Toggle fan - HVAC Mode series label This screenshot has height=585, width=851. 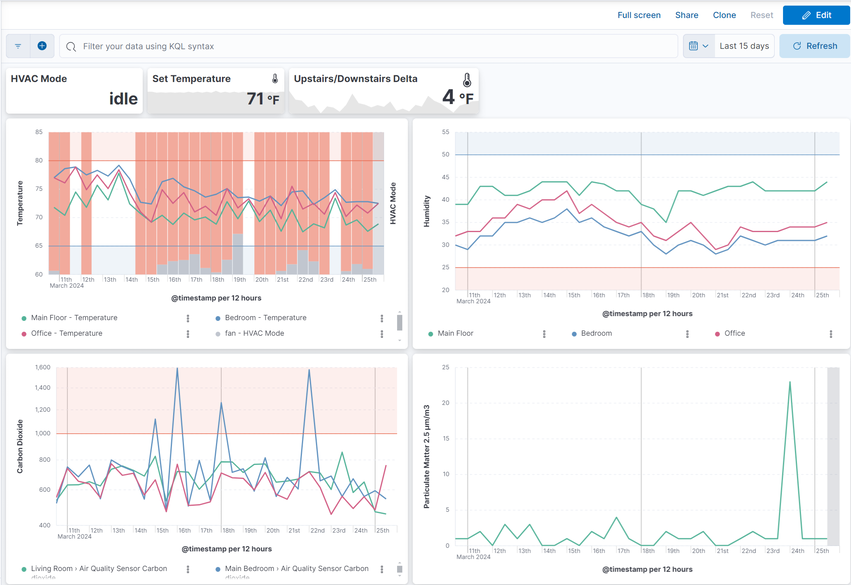255,333
